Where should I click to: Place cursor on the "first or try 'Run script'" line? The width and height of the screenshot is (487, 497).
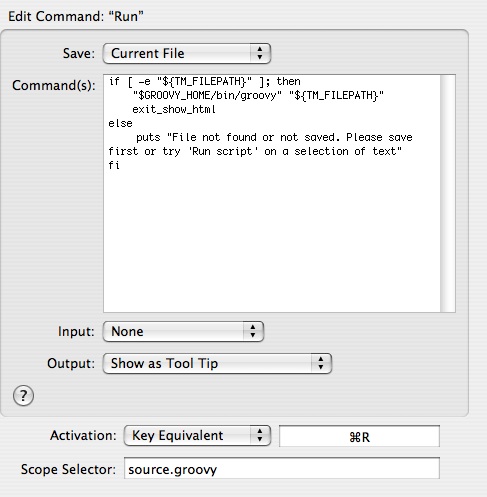pos(255,151)
